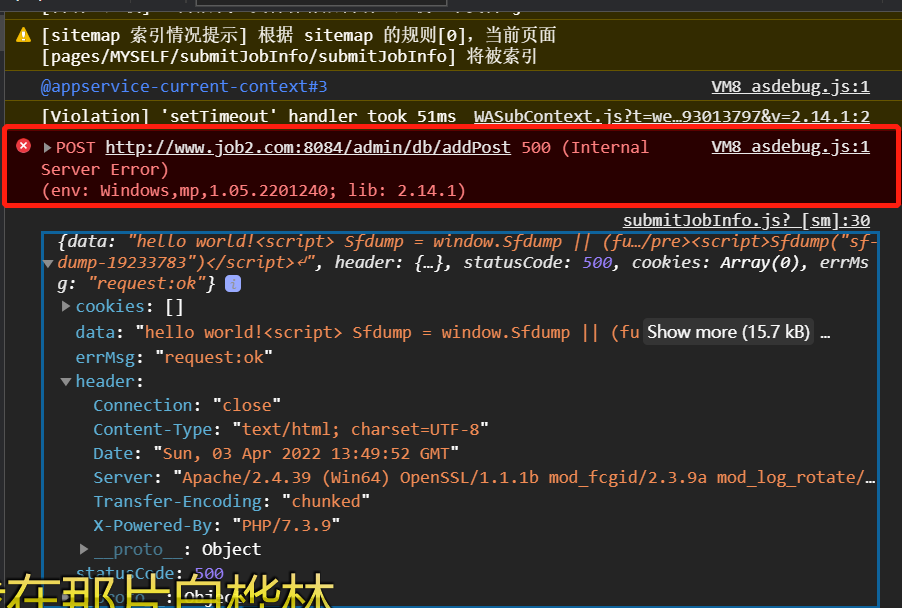Screen dimensions: 902x608
Task: Click the yellow sitemap warning triangle icon
Action: 23,35
